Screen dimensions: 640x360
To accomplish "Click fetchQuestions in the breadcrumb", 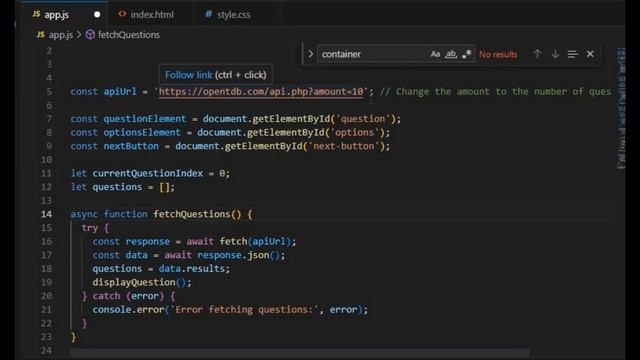I will click(129, 35).
